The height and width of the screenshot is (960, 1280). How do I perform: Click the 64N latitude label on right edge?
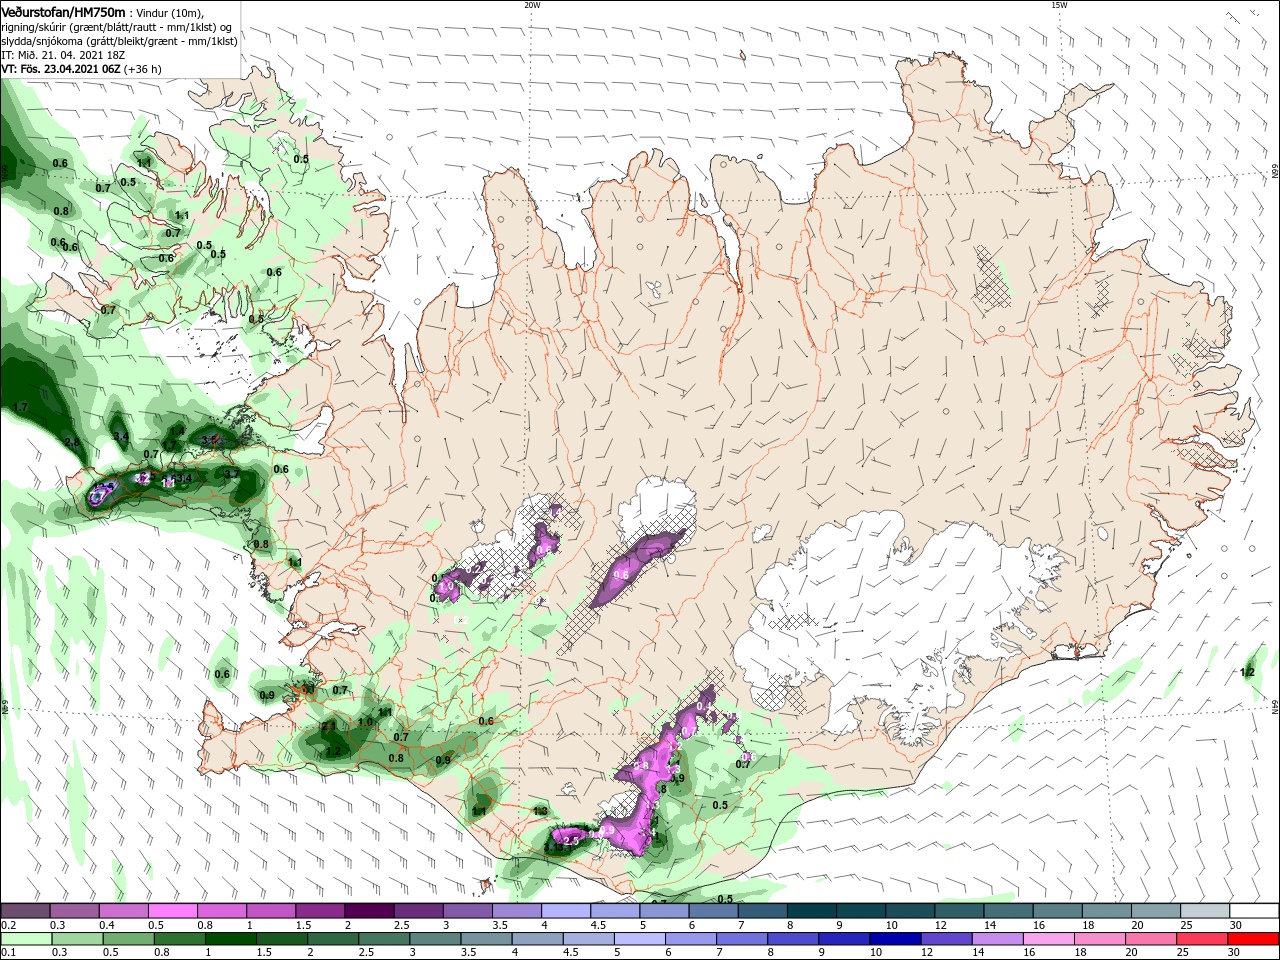1274,706
